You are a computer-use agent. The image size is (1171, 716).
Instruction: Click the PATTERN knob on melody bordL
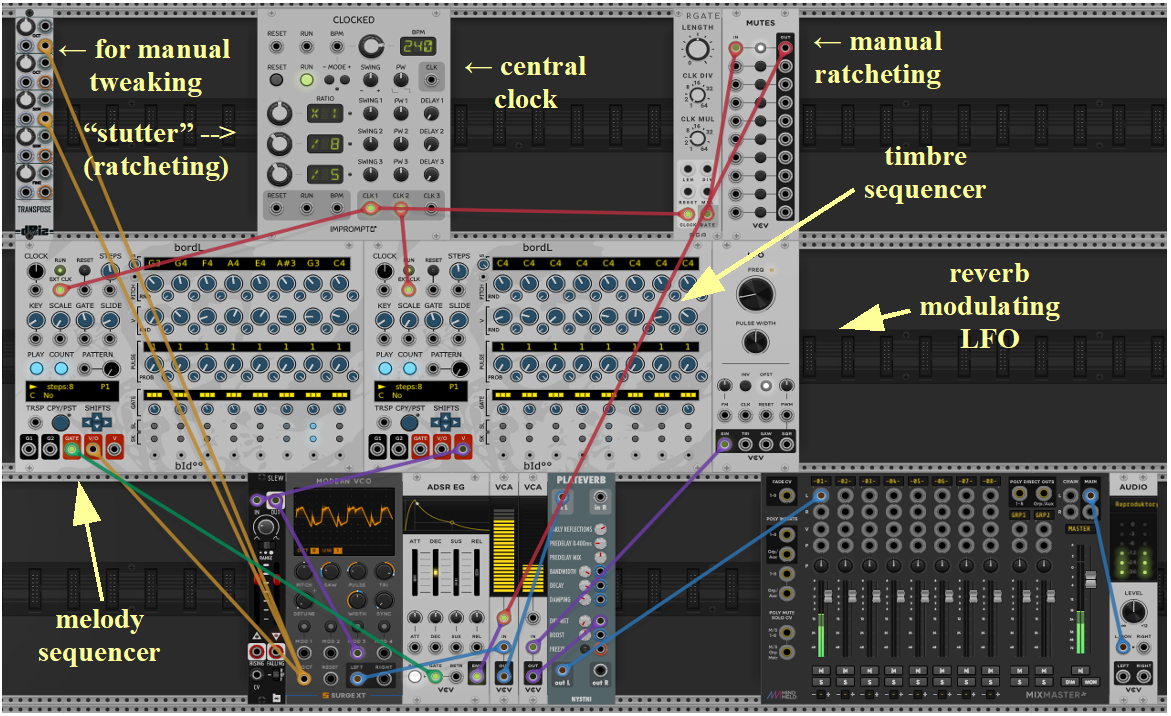(x=111, y=369)
